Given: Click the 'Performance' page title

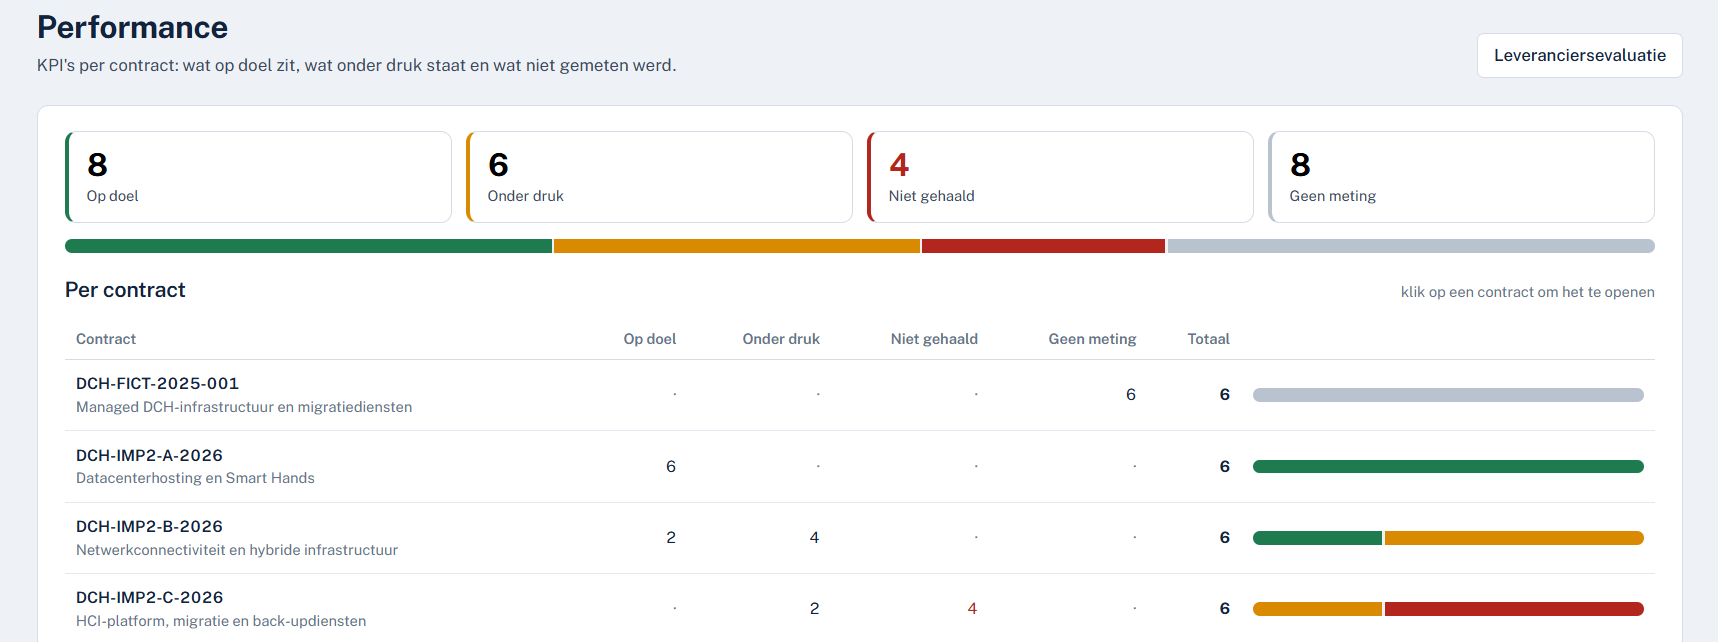Looking at the screenshot, I should 132,27.
